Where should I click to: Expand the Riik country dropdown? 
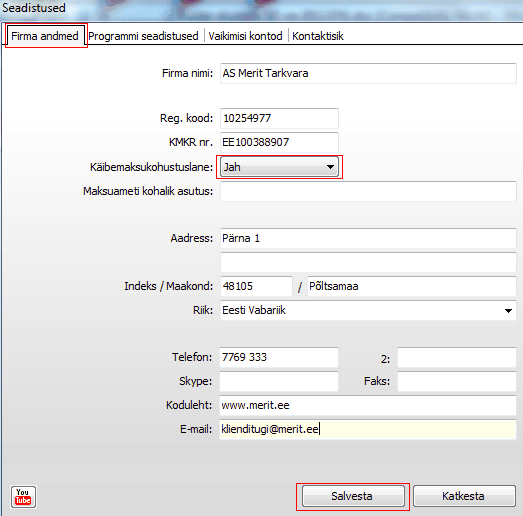[x=368, y=310]
